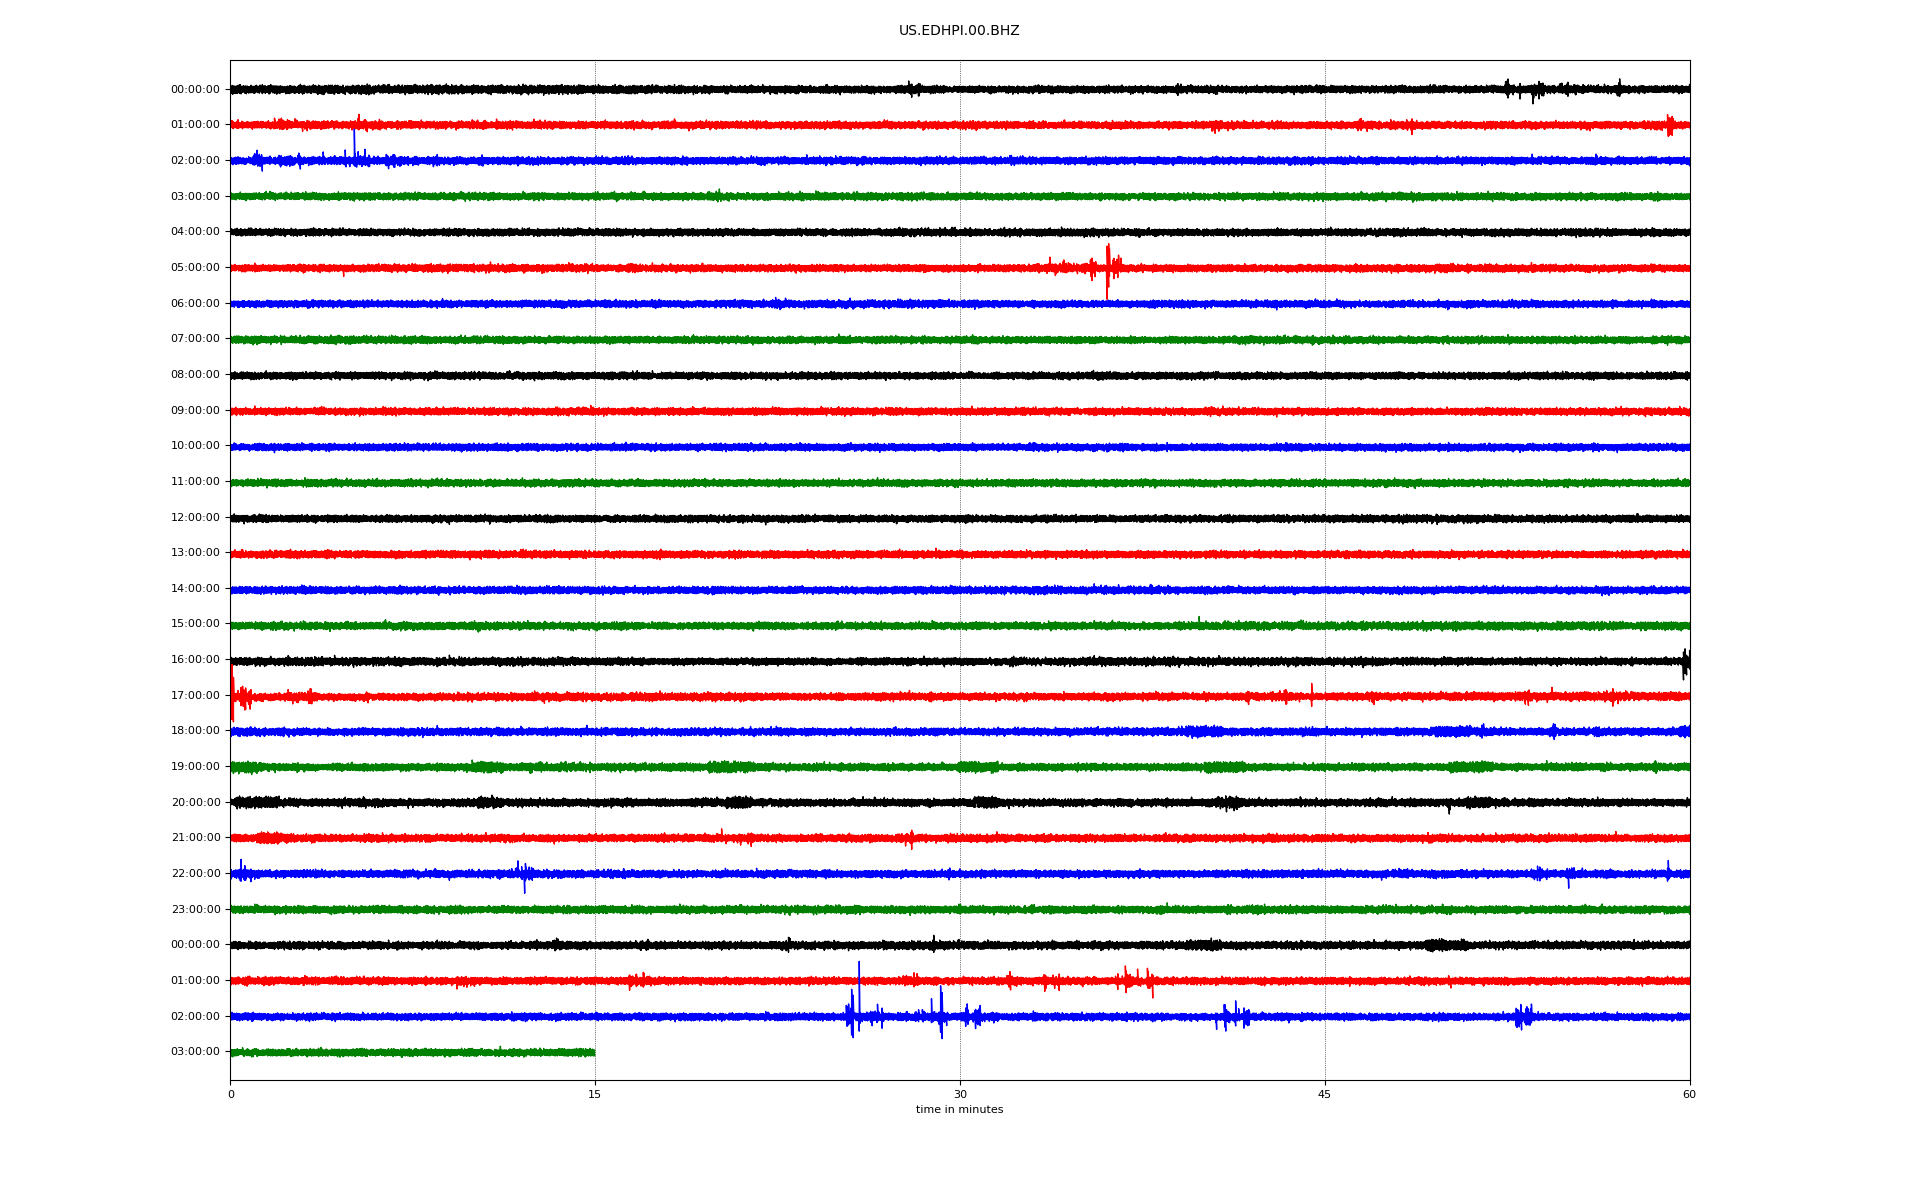
Task: Click the 12:00:00 row label
Action: pyautogui.click(x=195, y=518)
